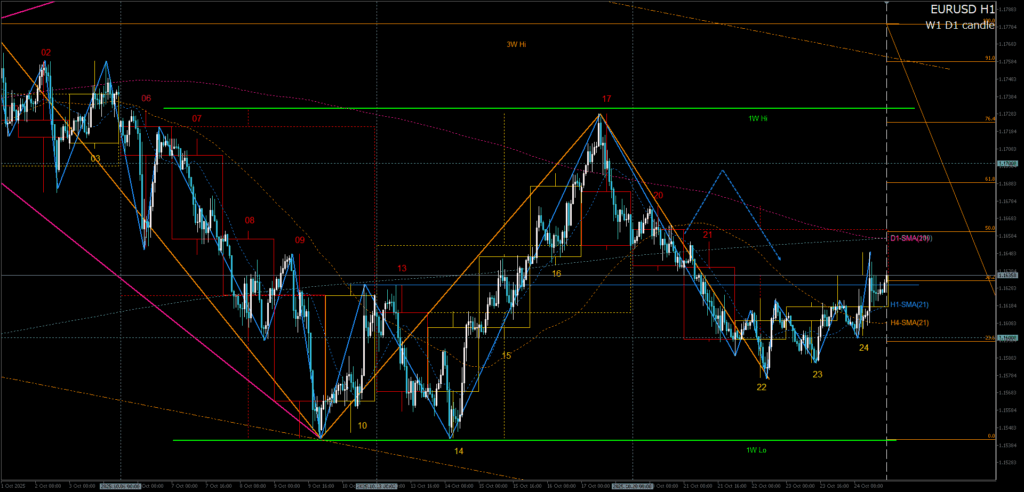Click the EURUSD H1 chart title
The width and height of the screenshot is (1024, 492).
point(958,9)
